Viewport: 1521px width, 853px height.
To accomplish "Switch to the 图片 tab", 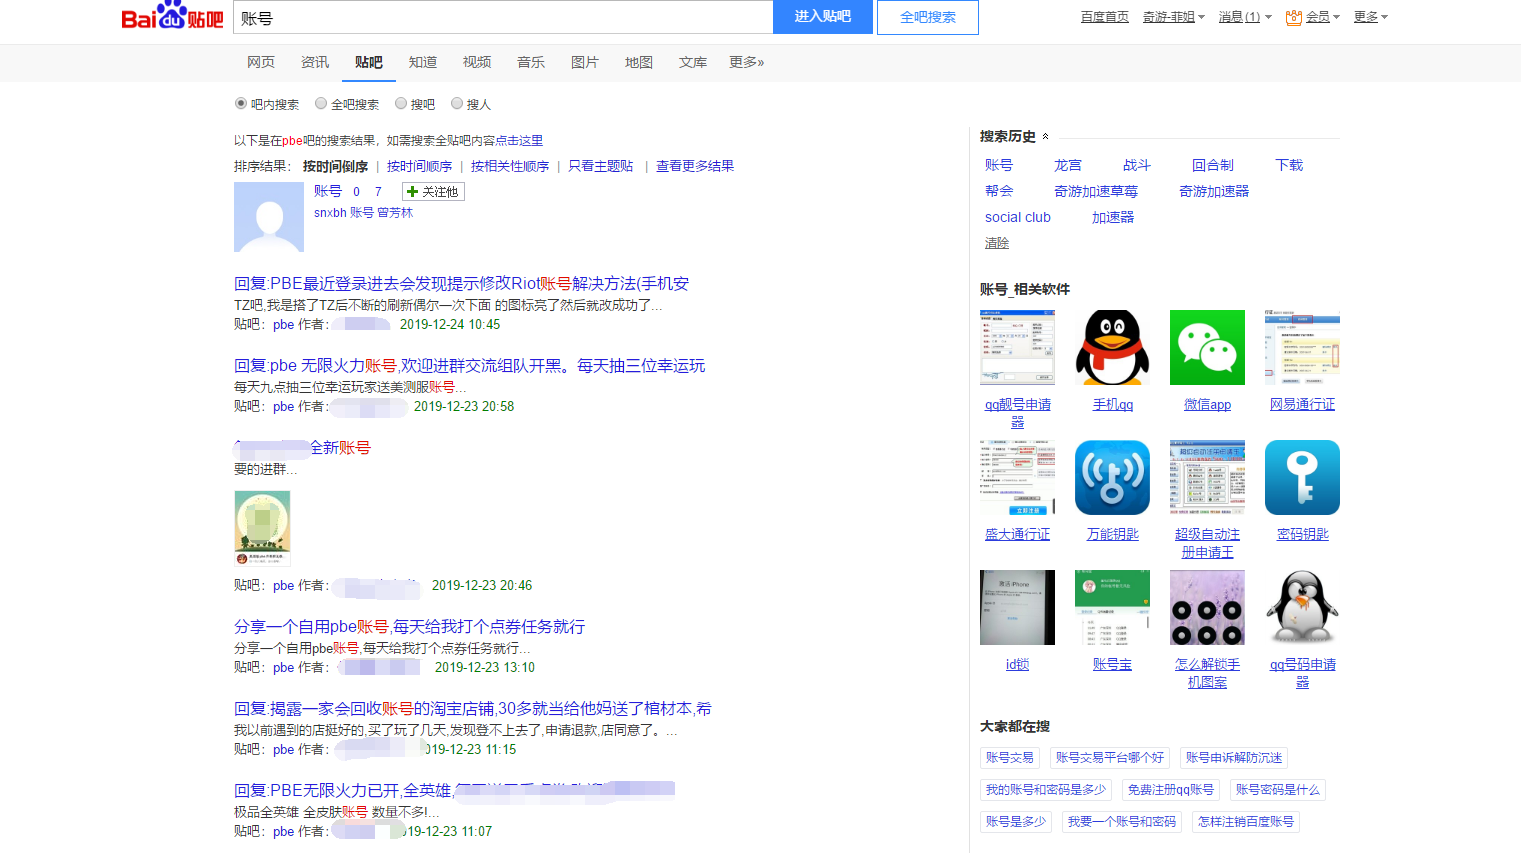I will [585, 62].
